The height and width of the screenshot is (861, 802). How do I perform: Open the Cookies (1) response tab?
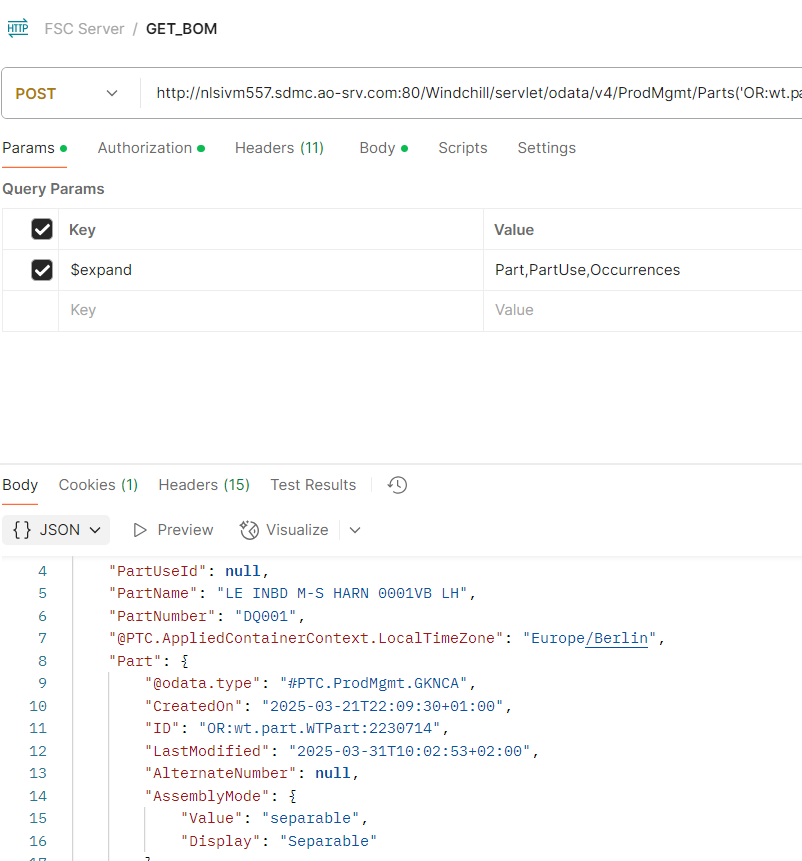click(x=97, y=484)
